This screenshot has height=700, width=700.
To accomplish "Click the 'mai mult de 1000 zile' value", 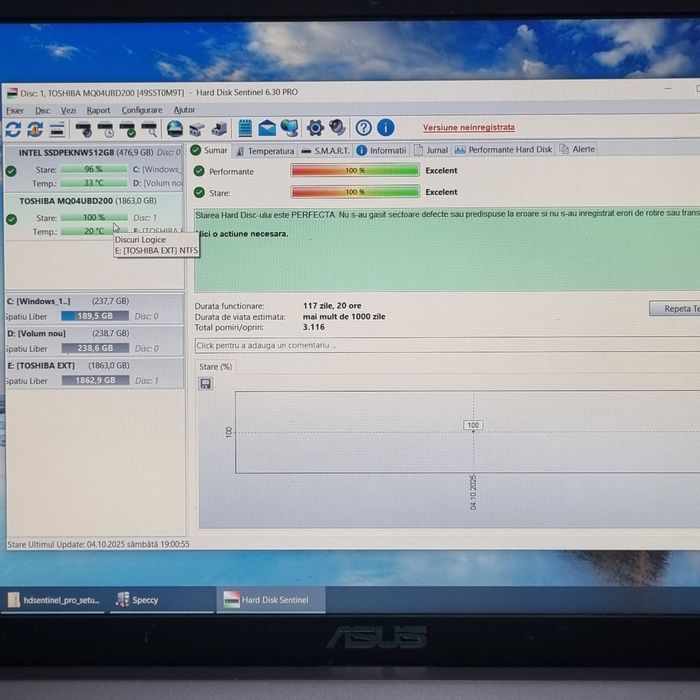I will point(344,316).
